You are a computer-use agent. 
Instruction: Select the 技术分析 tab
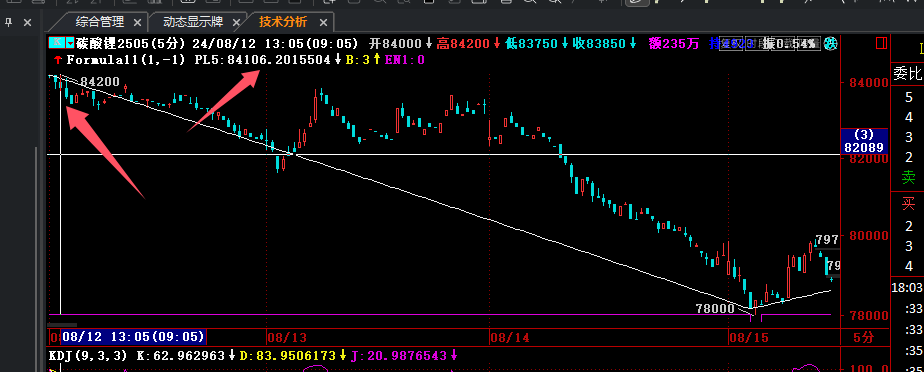(x=283, y=22)
